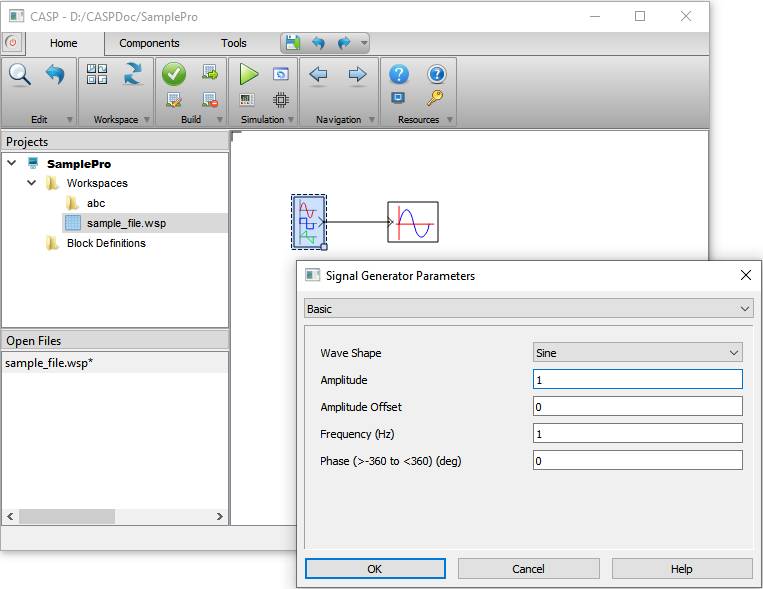The image size is (763, 589).
Task: Switch to the Components tab
Action: click(149, 43)
